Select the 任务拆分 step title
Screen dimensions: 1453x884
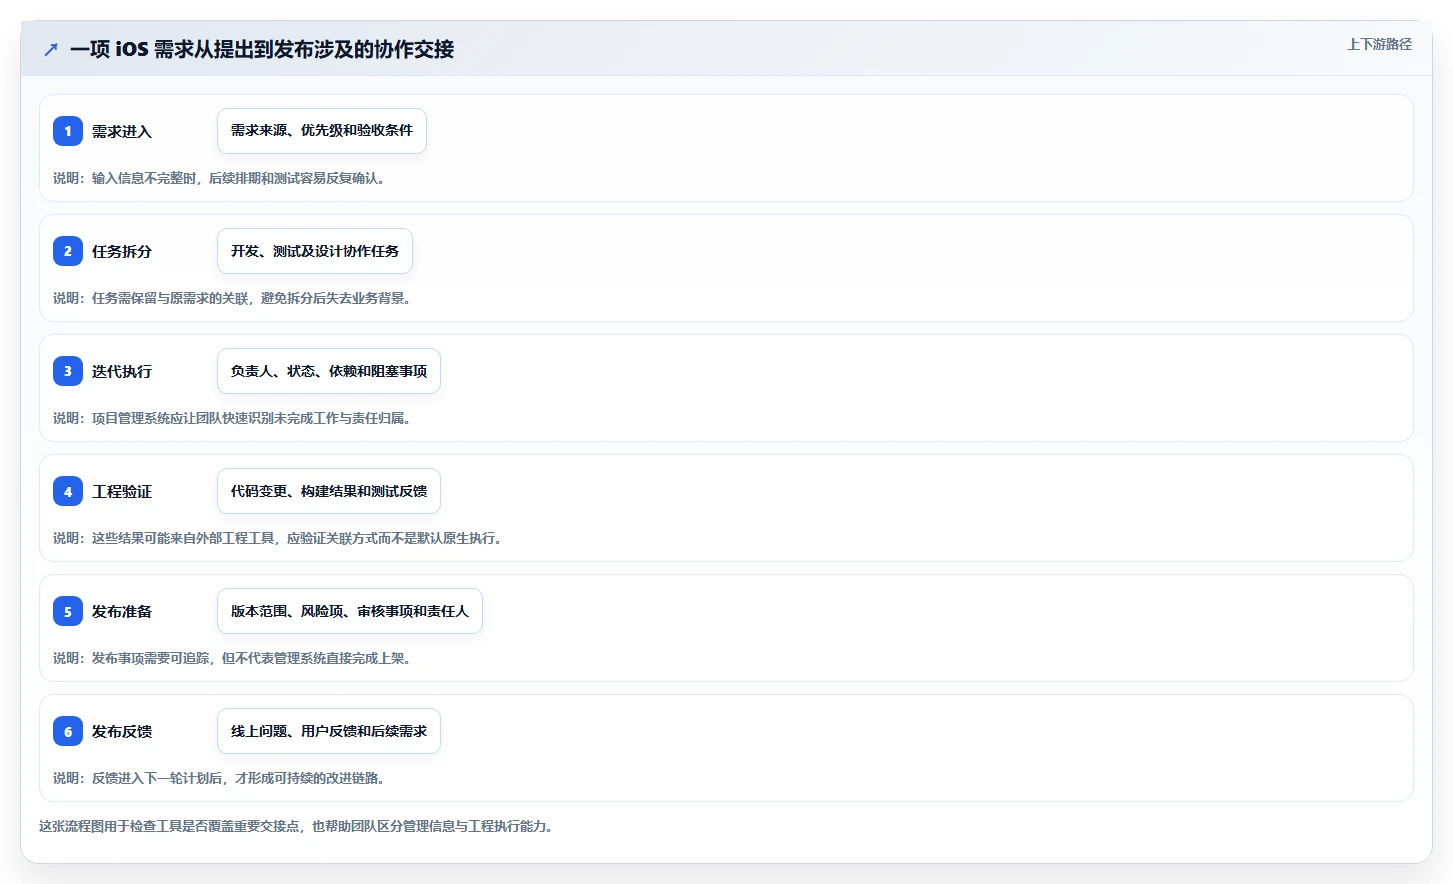(x=122, y=251)
